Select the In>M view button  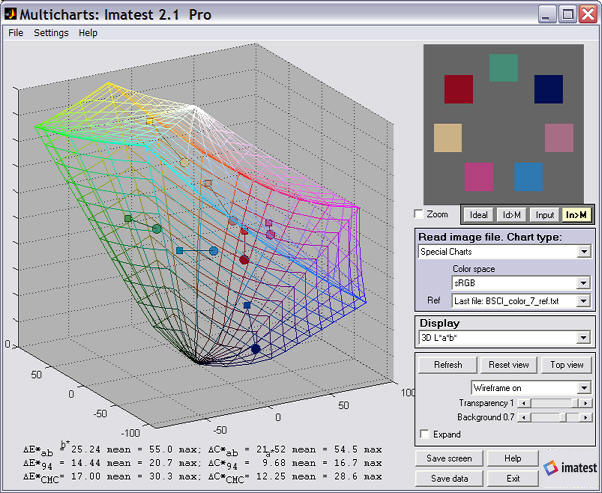point(577,215)
